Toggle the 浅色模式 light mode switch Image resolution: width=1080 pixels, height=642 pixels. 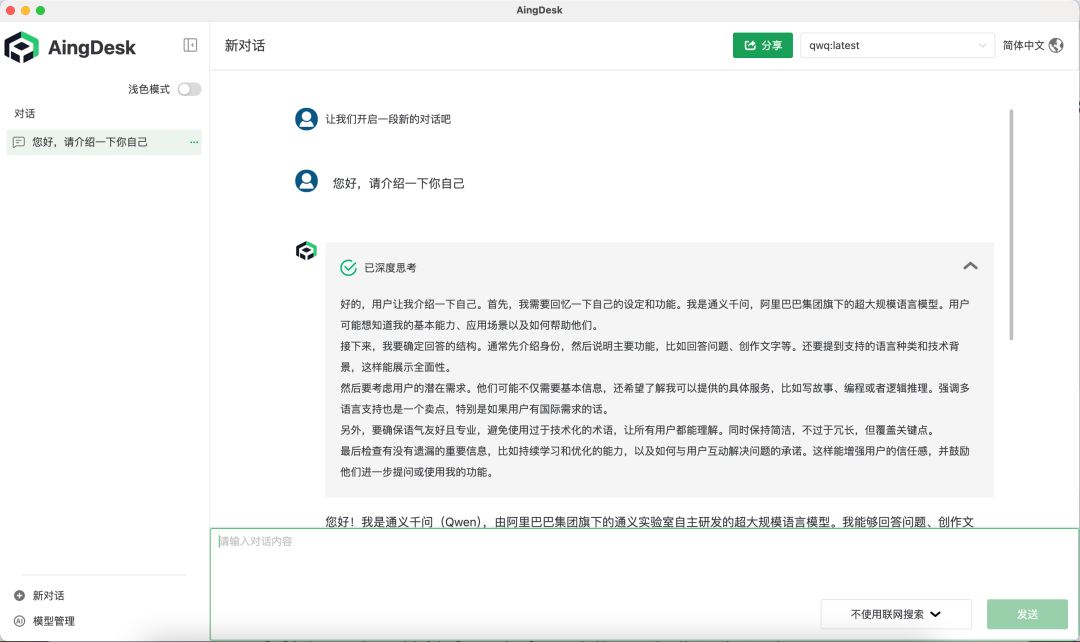[x=189, y=90]
